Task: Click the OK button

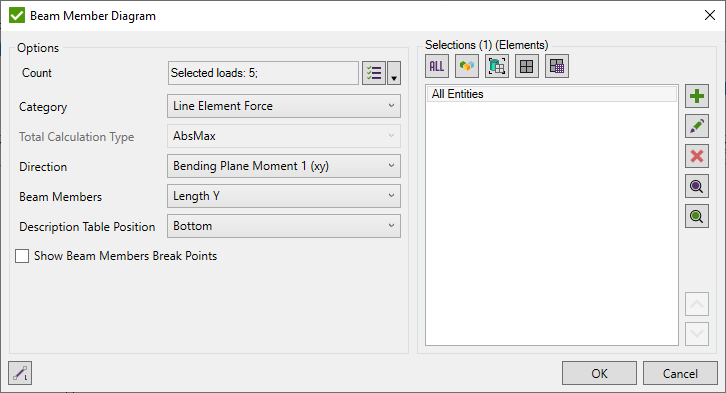Action: (x=599, y=373)
